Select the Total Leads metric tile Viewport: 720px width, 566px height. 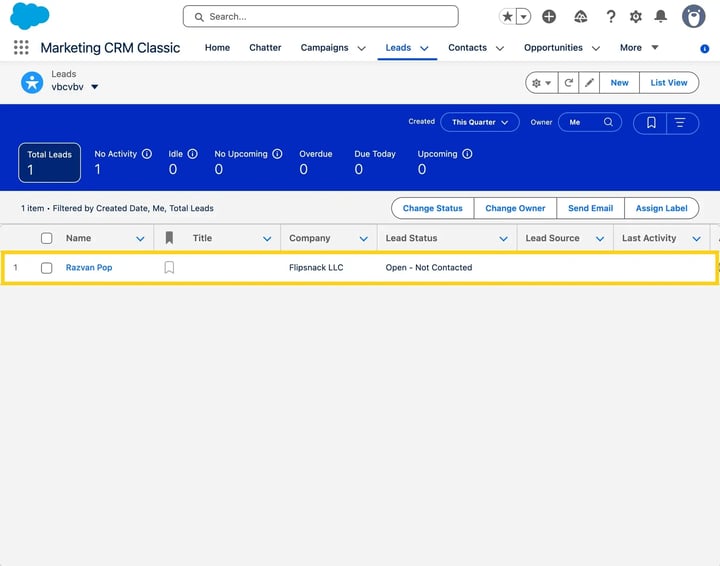[50, 163]
